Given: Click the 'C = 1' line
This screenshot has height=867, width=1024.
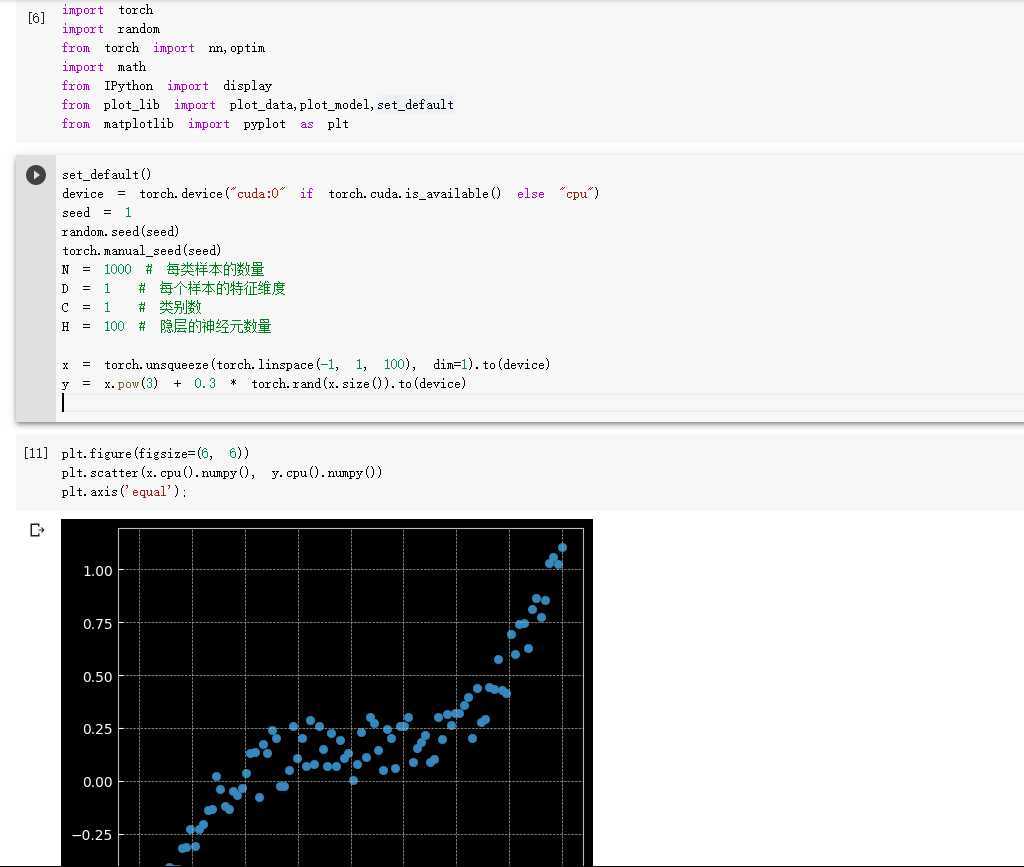Looking at the screenshot, I should click(x=131, y=307).
